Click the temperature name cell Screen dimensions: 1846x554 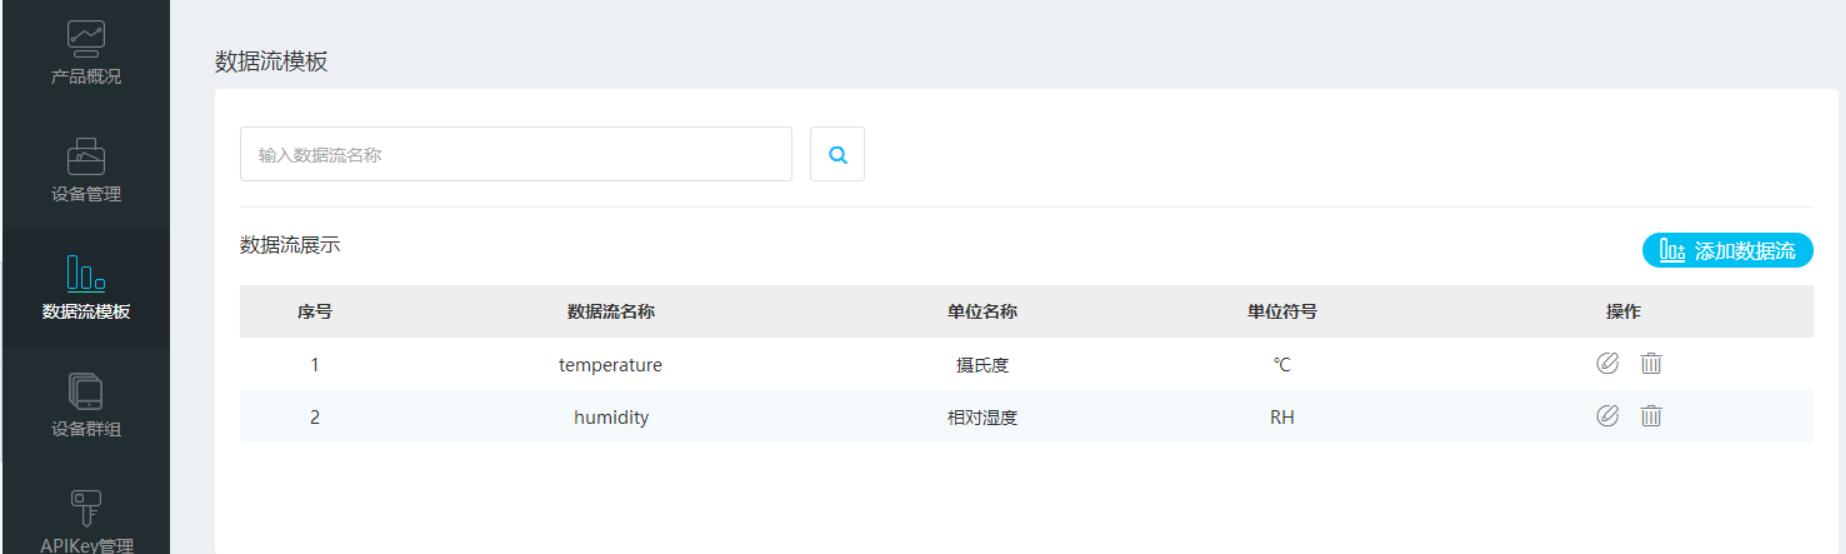point(610,365)
